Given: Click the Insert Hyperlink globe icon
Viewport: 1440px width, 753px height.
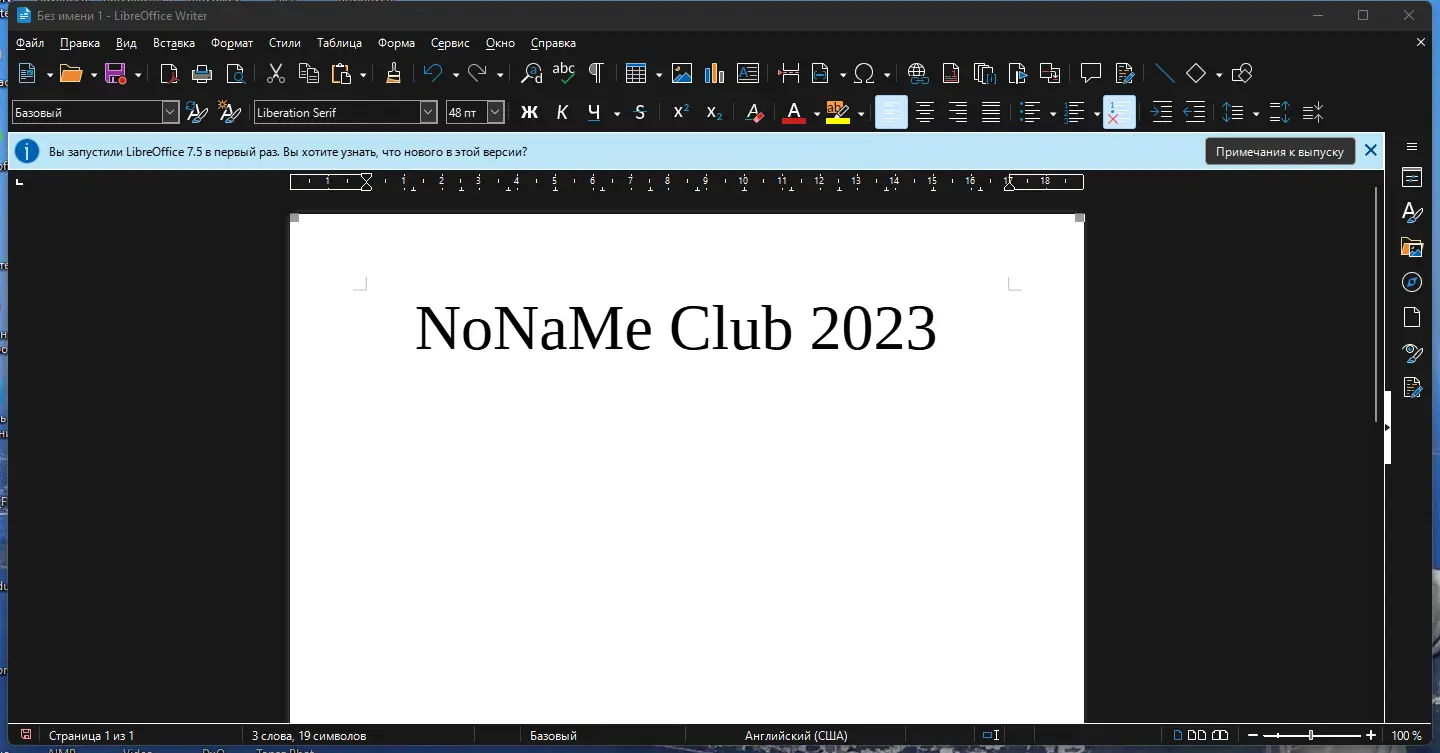Looking at the screenshot, I should click(x=918, y=73).
